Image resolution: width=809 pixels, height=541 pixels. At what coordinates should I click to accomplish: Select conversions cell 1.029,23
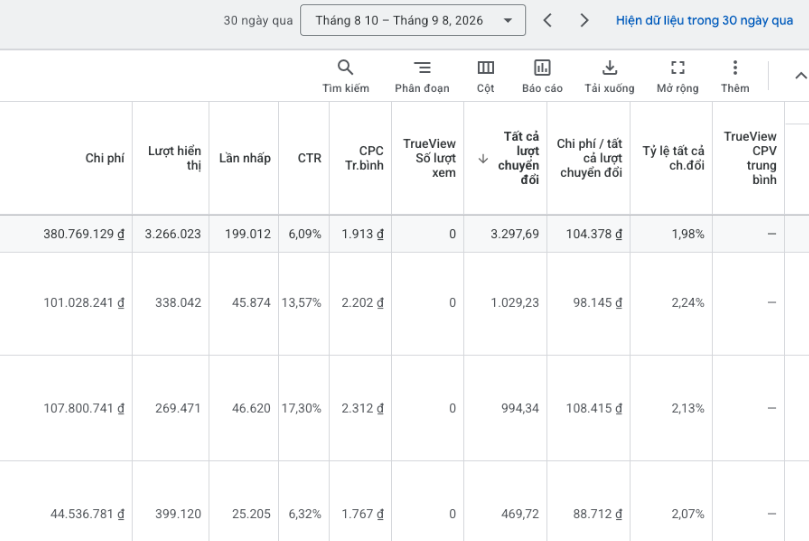click(514, 303)
